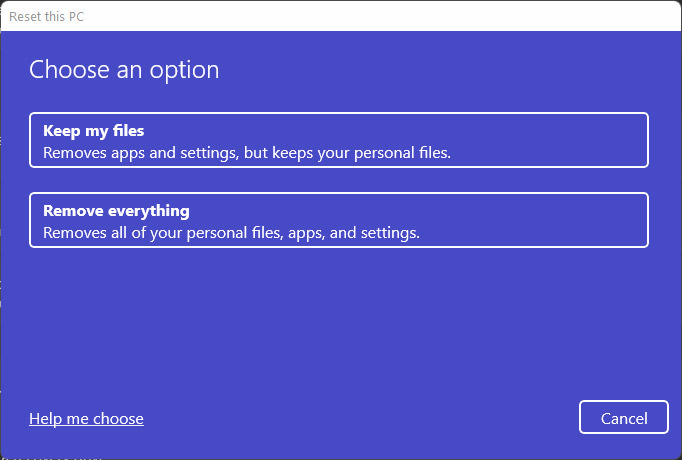Viewport: 682px width, 460px height.
Task: Dismiss the dialog with the Cancel button
Action: point(624,417)
